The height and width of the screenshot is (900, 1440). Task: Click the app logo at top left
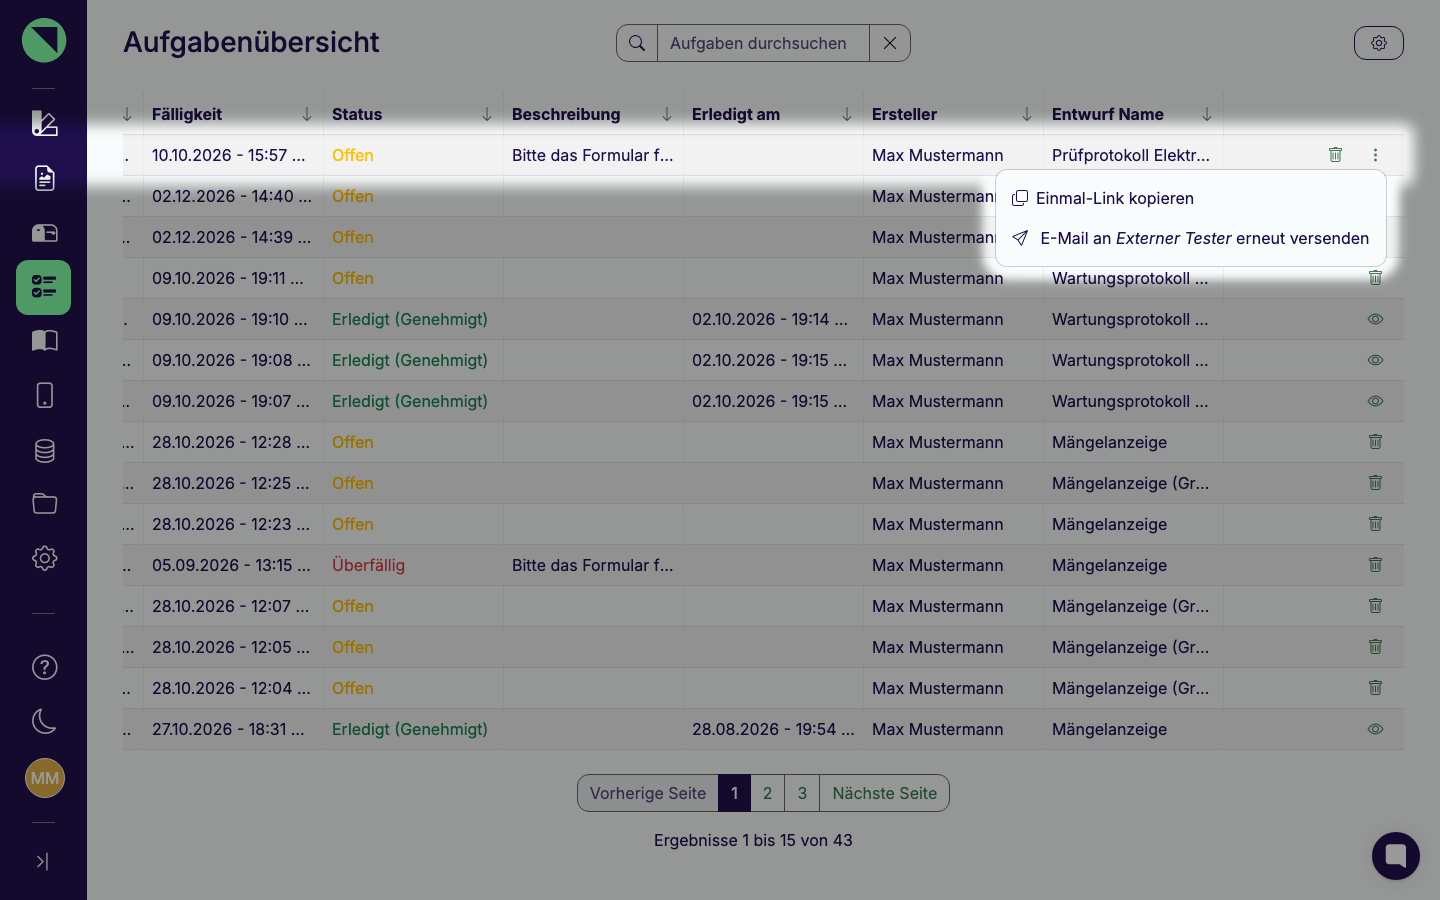pyautogui.click(x=44, y=41)
